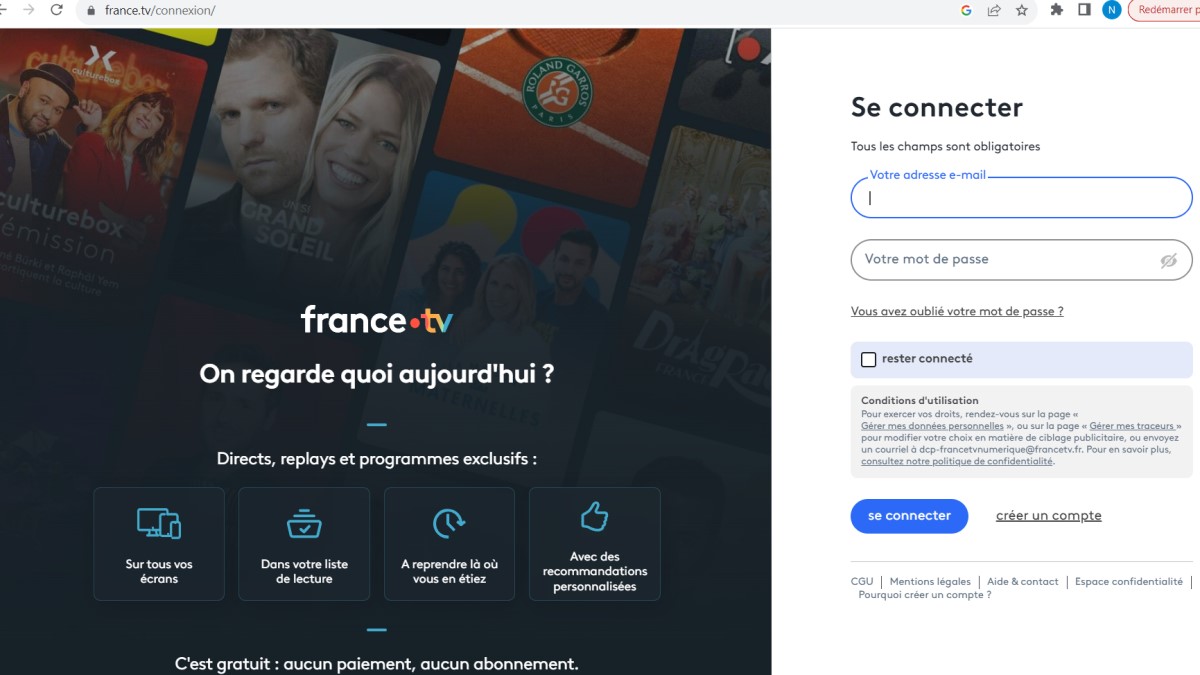Click the bookmark star icon in address bar
The height and width of the screenshot is (675, 1200).
click(1021, 10)
